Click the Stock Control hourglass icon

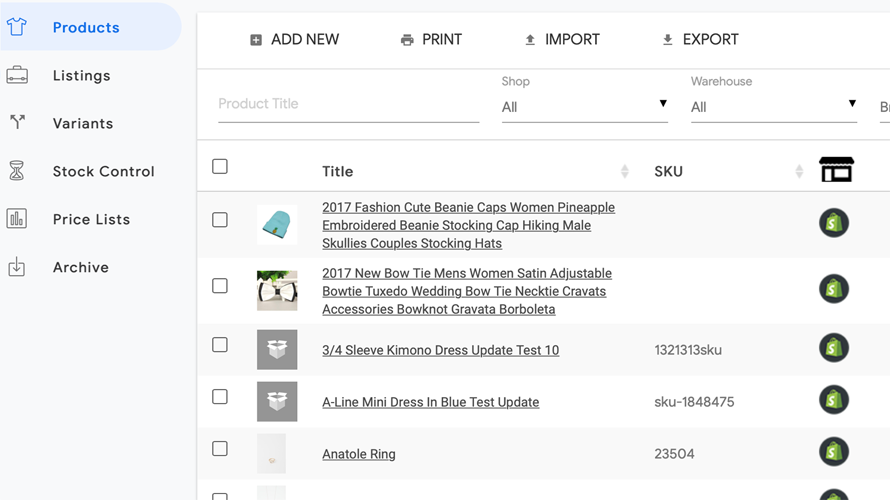(17, 171)
